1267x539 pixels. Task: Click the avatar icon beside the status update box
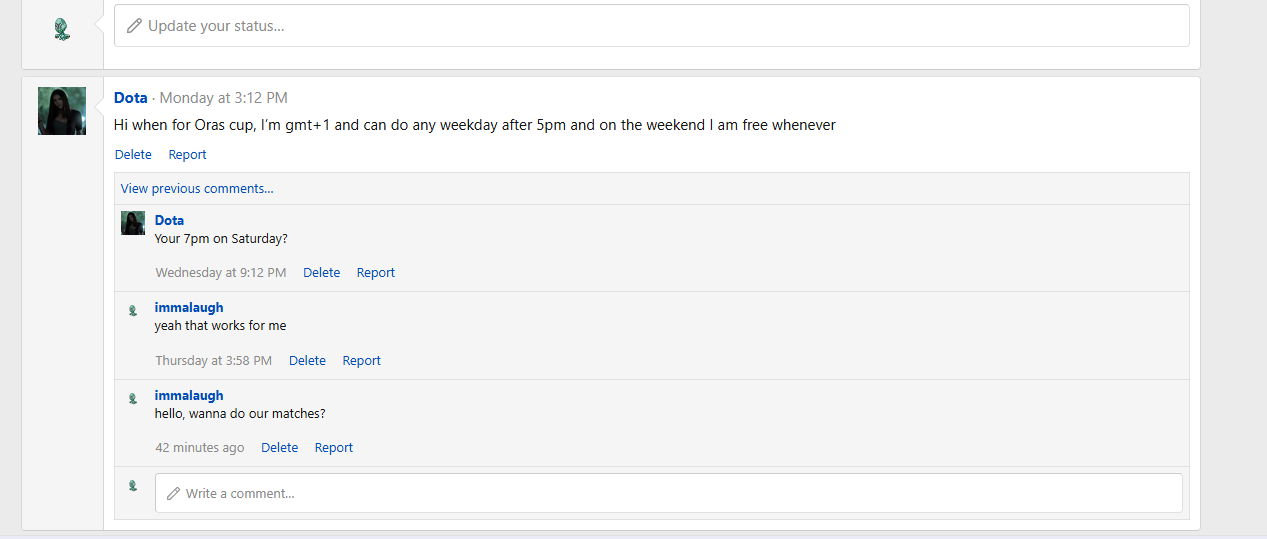(62, 29)
